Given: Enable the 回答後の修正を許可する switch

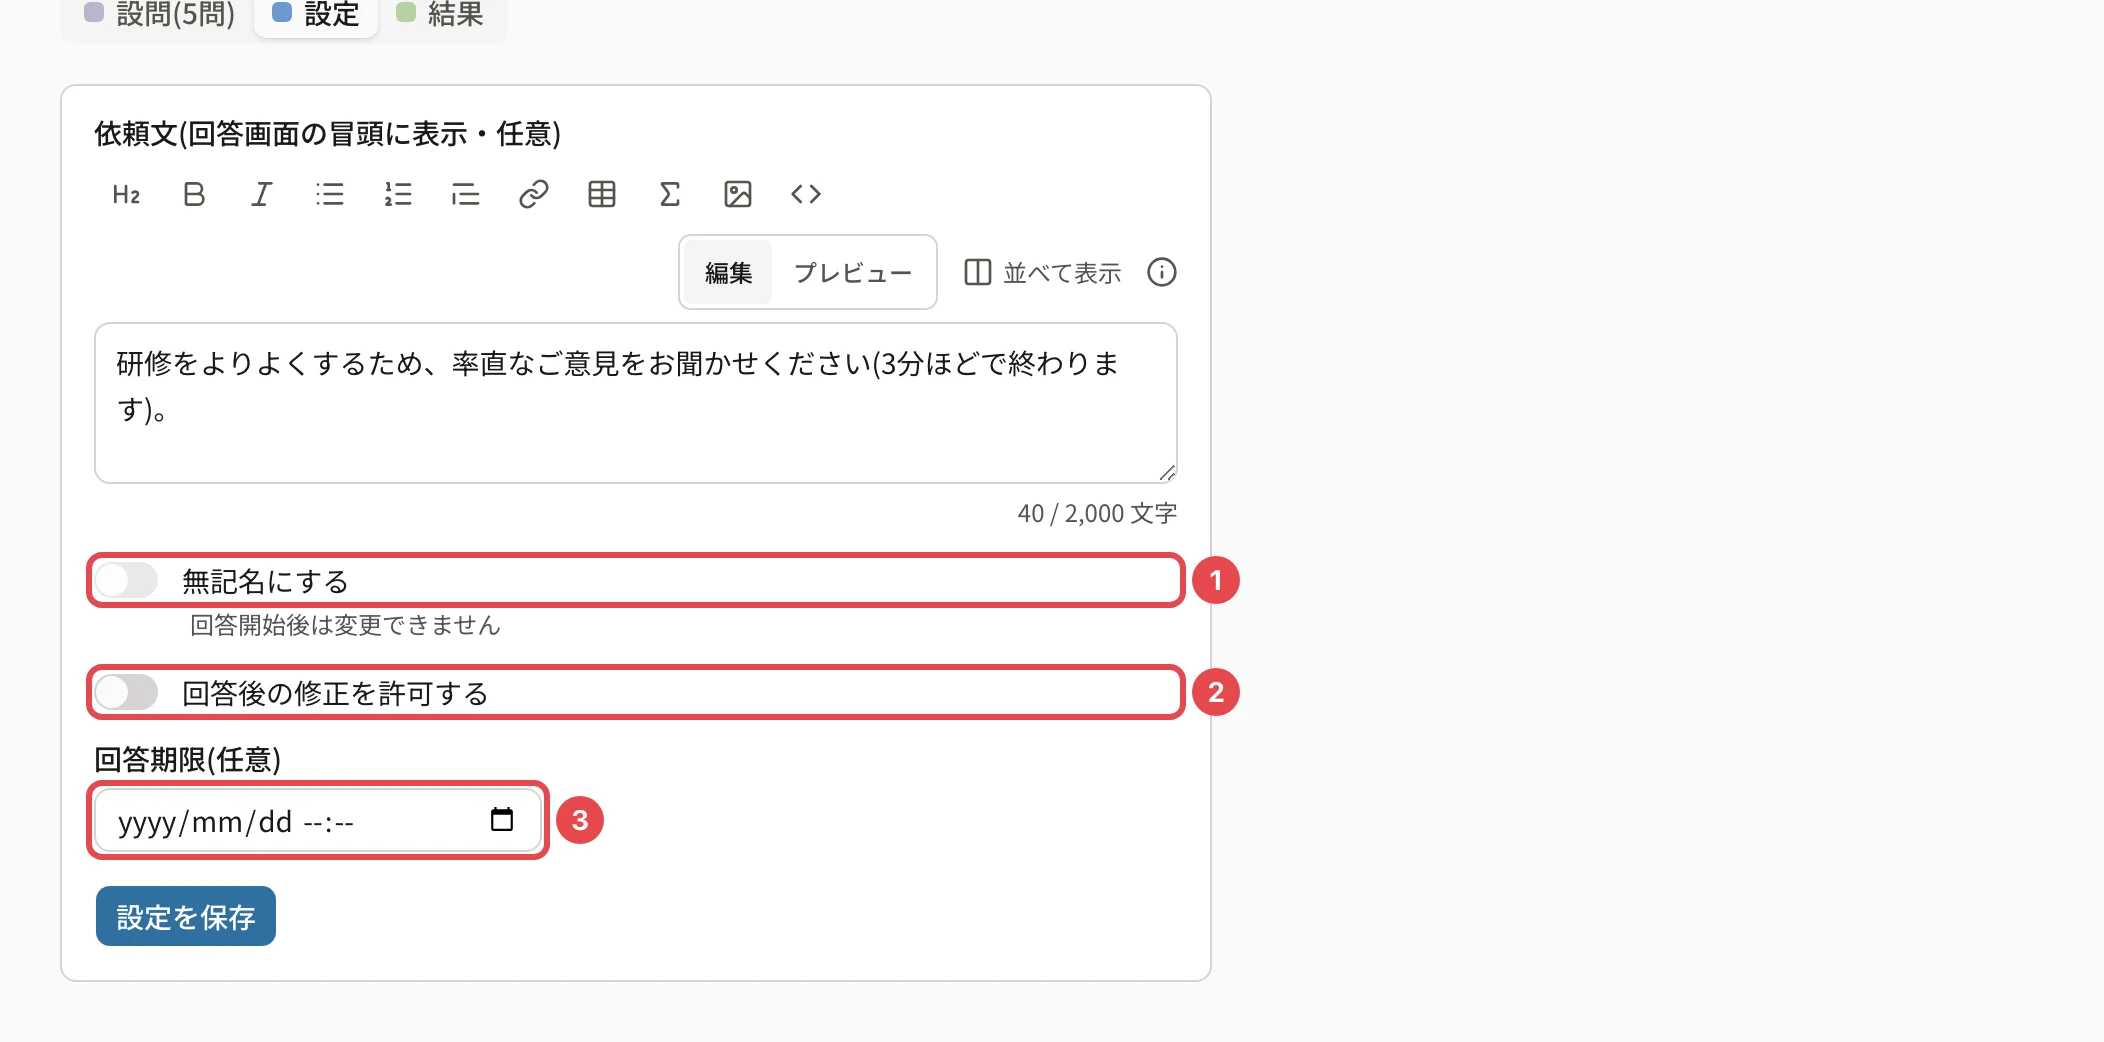Looking at the screenshot, I should (x=127, y=692).
